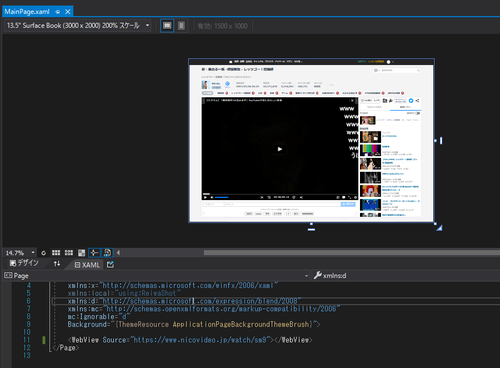Click the Twitter share icon in preview
The image size is (500, 368).
pos(411,101)
